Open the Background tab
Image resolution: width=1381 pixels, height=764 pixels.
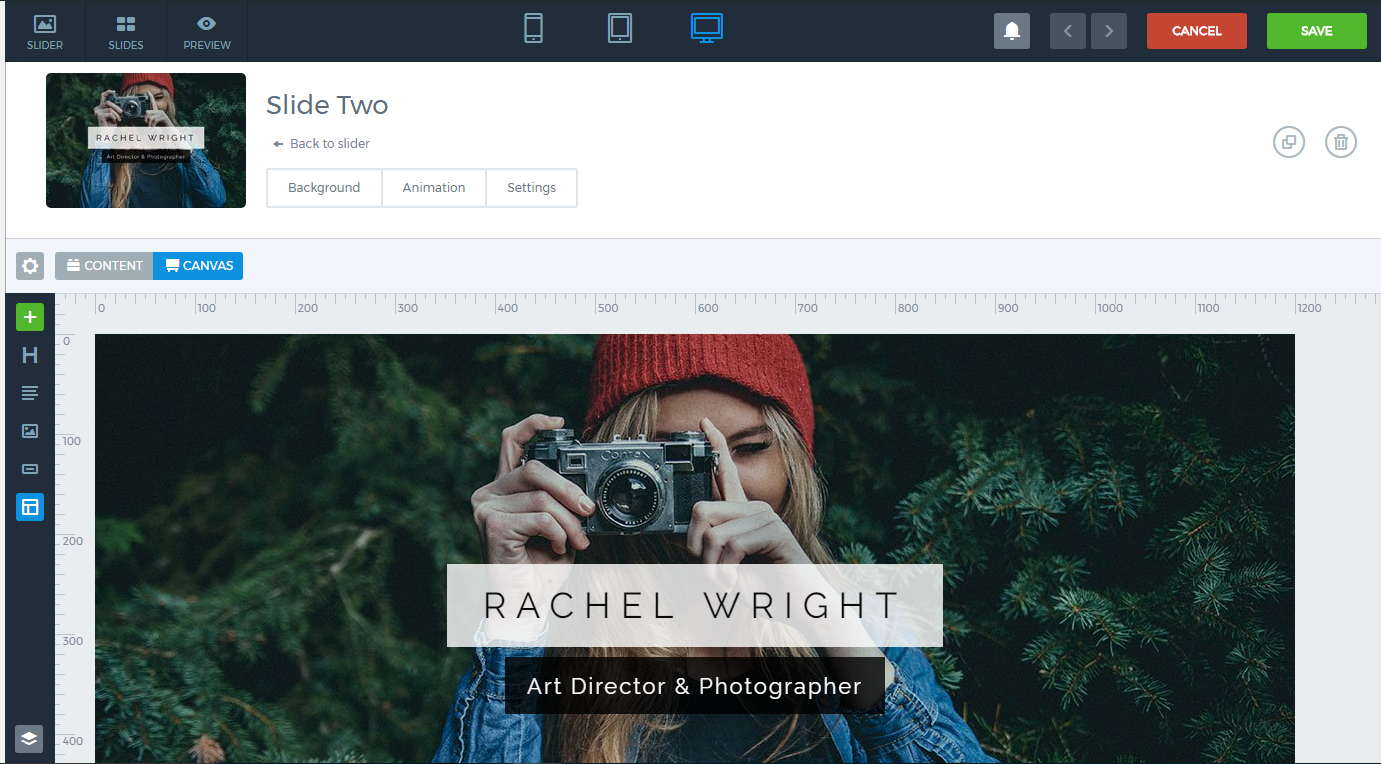tap(324, 188)
